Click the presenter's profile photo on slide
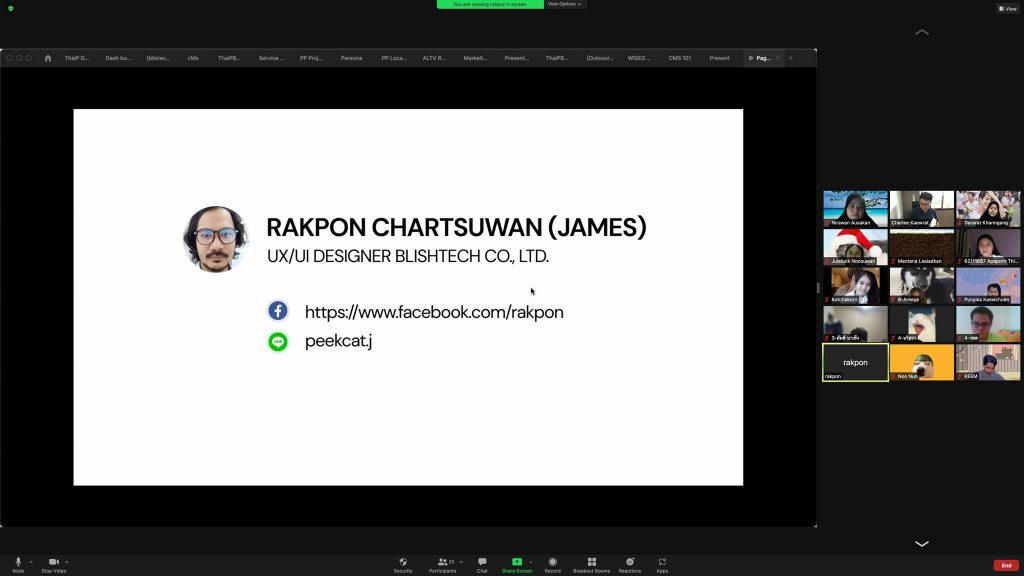Image resolution: width=1024 pixels, height=576 pixels. (215, 239)
